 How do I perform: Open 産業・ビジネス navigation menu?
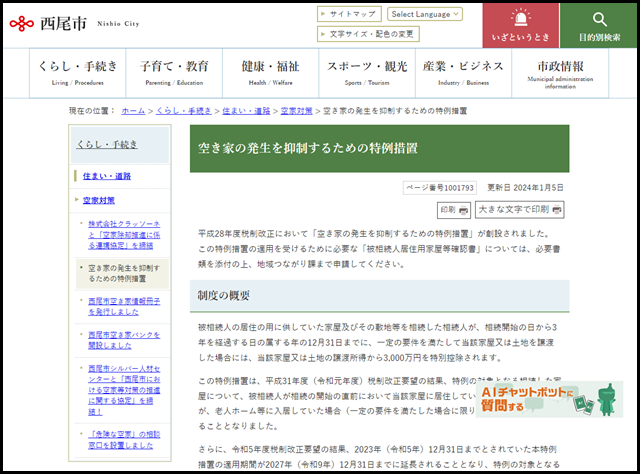click(463, 73)
